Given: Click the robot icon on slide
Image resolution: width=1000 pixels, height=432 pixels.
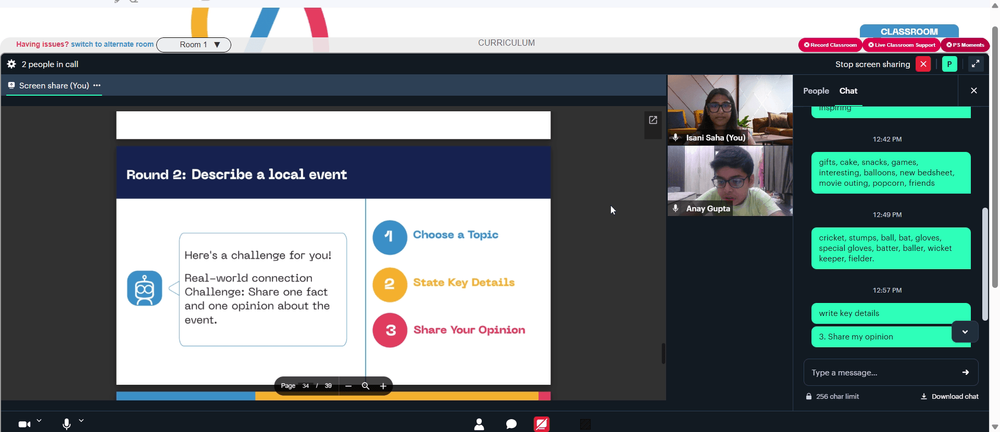Looking at the screenshot, I should 144,288.
